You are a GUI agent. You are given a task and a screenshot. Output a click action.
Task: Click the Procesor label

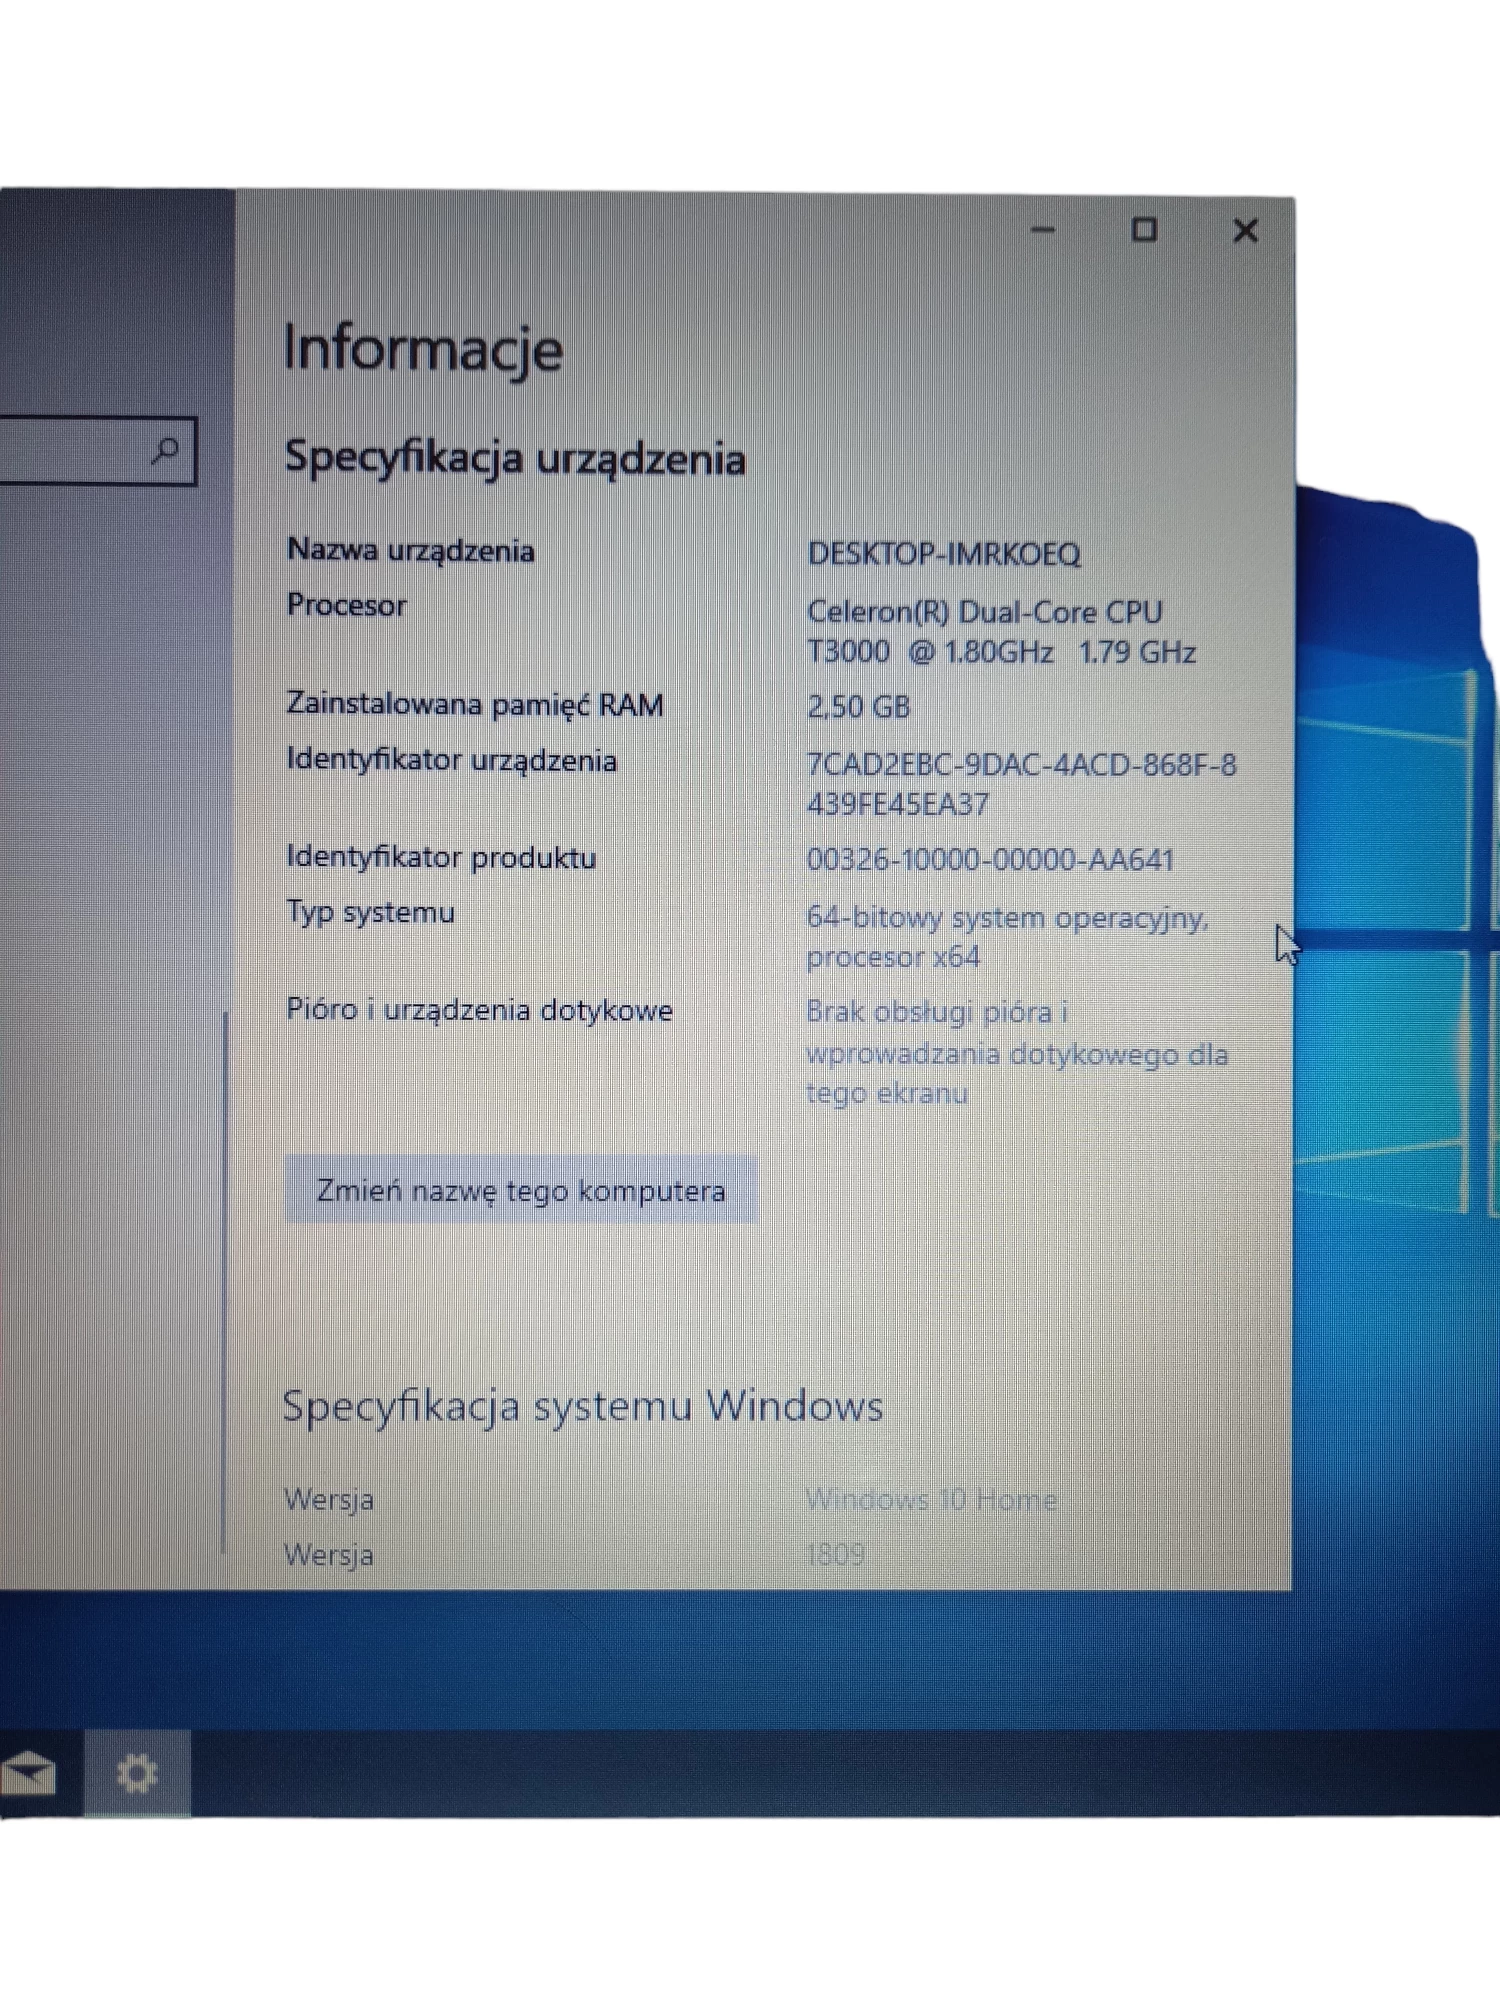click(346, 605)
